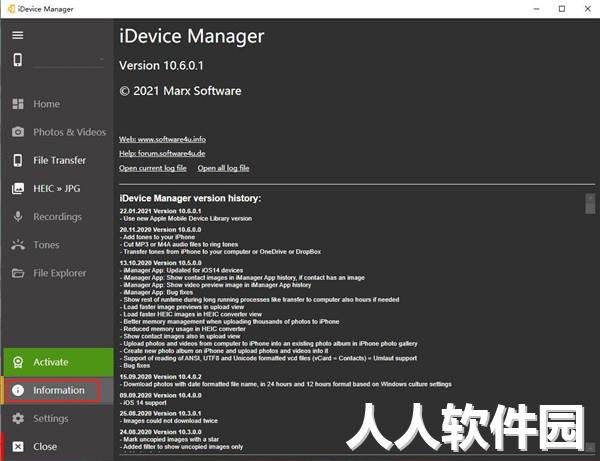
Task: Click the '24.08.2020 Version 10.3.0.0' entry
Action: (x=160, y=432)
